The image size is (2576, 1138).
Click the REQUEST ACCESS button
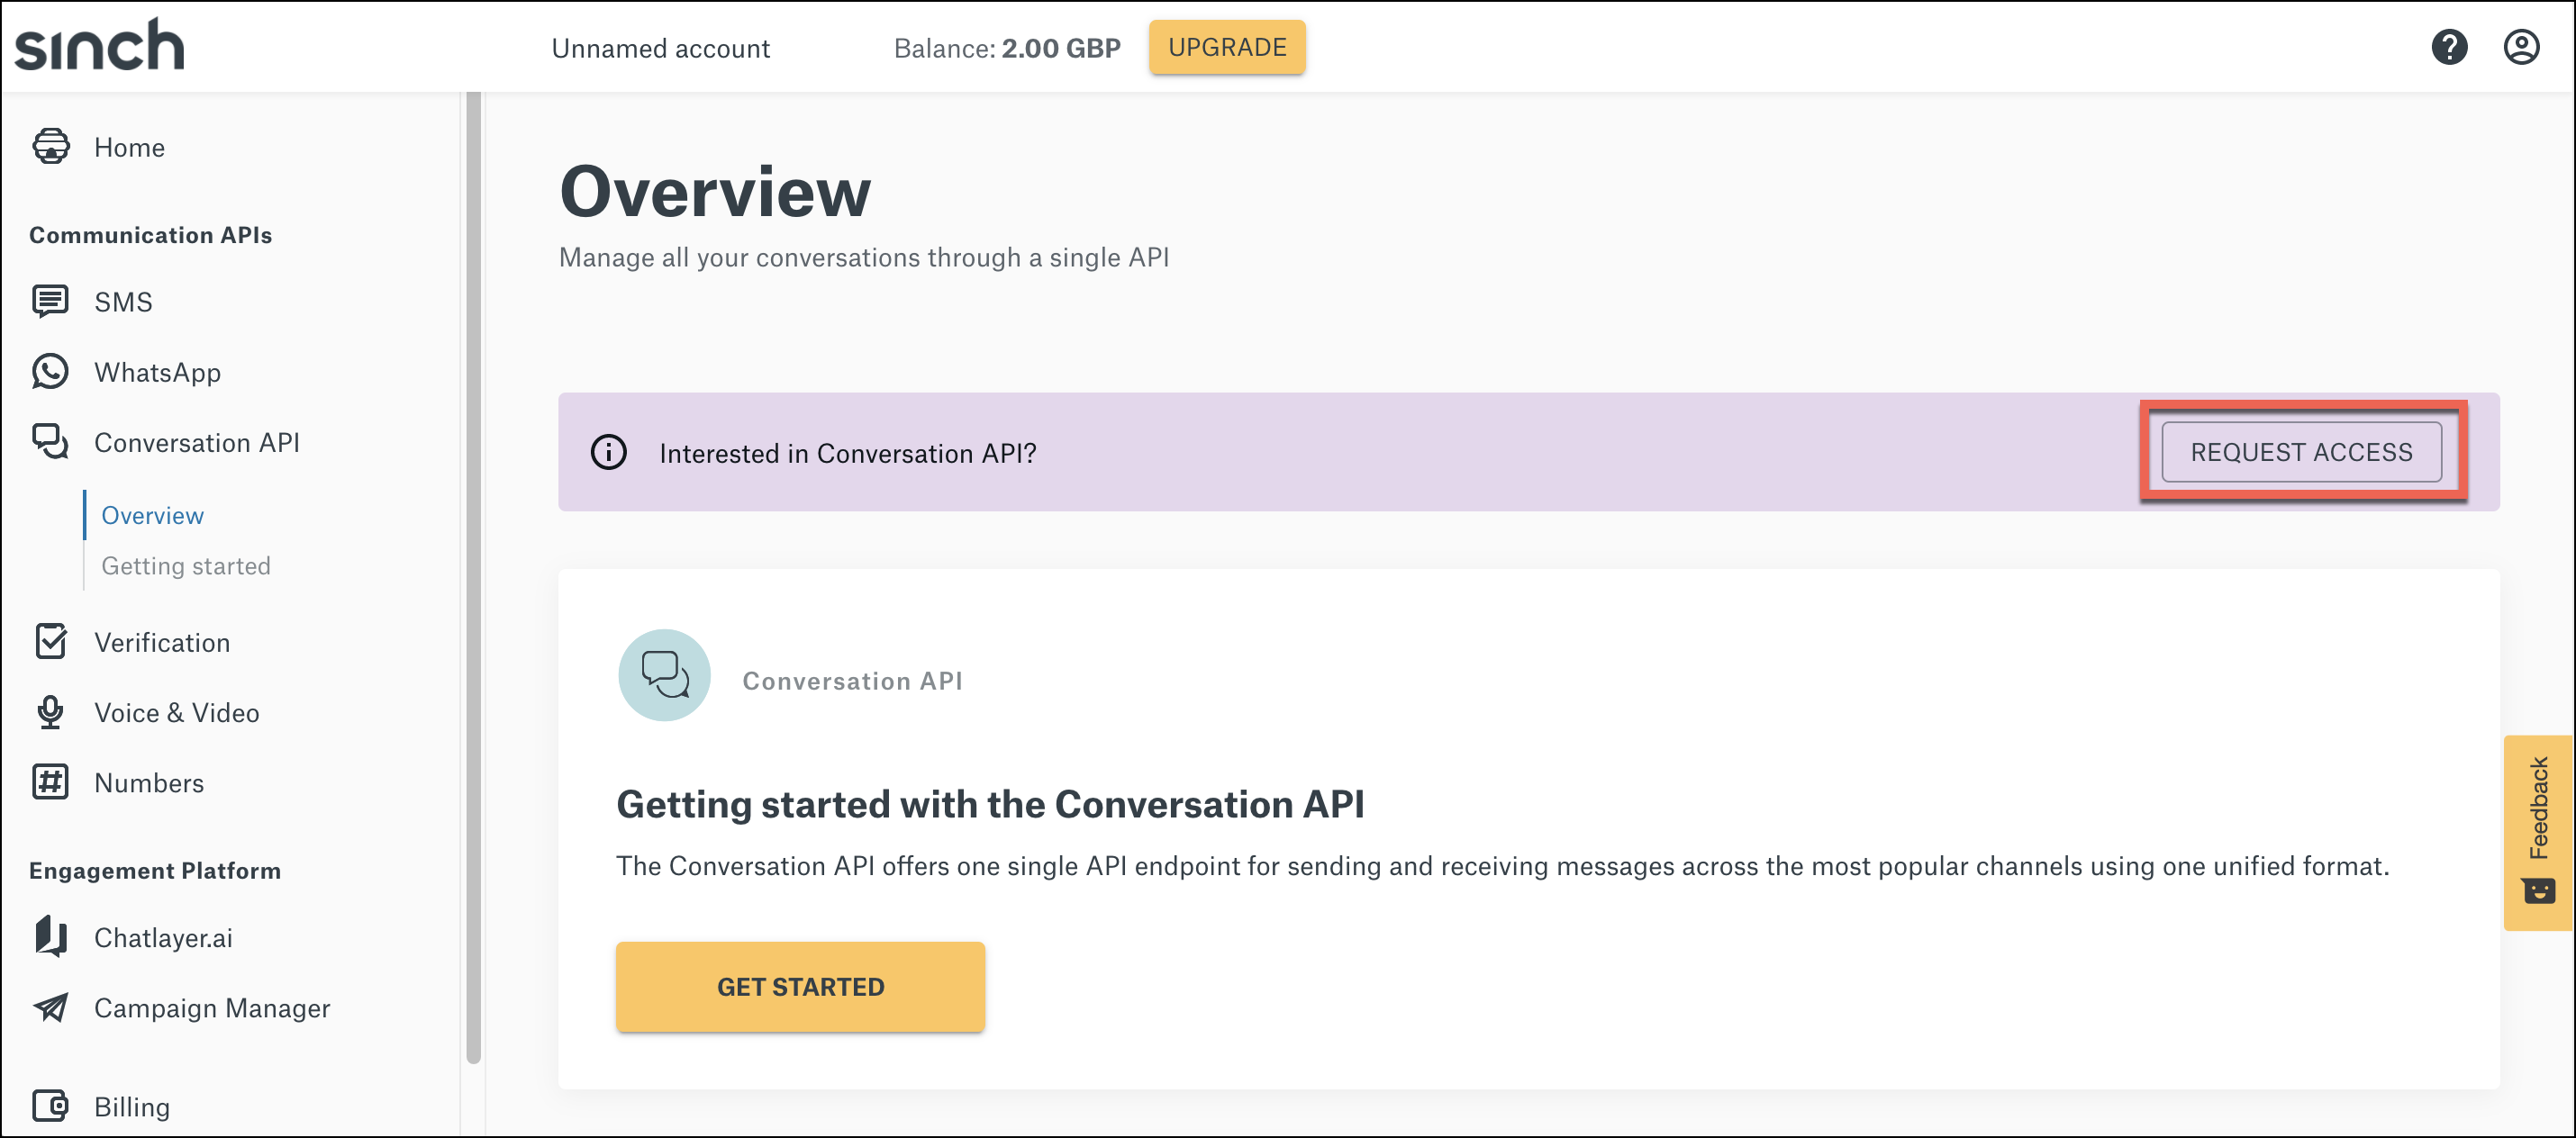point(2301,452)
